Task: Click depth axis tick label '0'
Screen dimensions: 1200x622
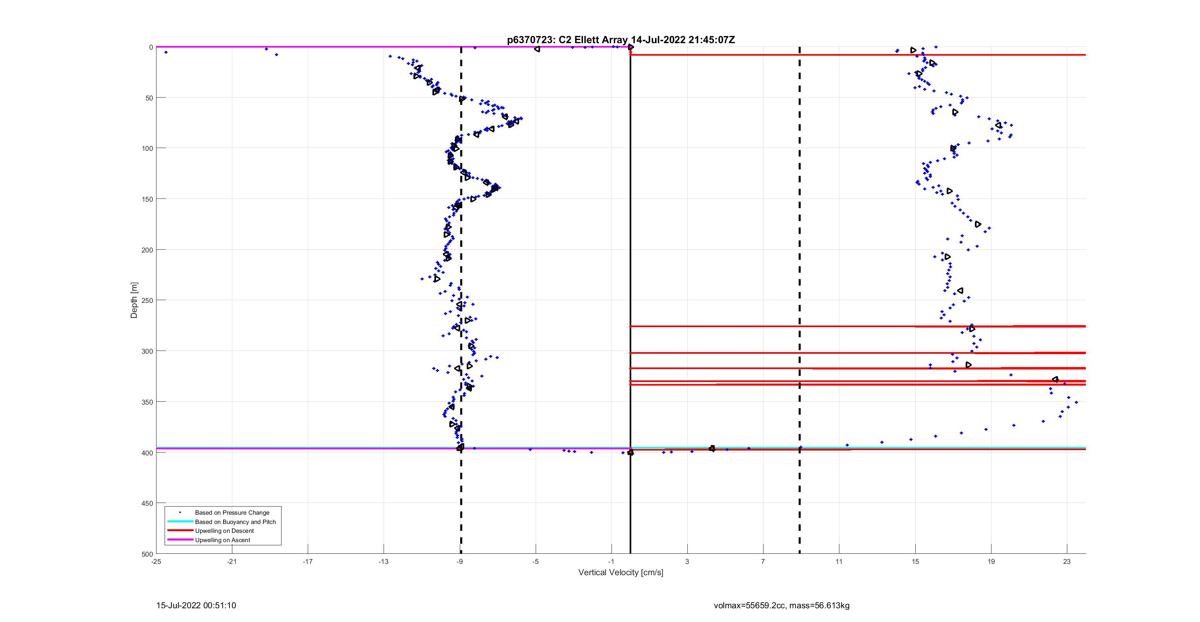Action: pos(150,47)
